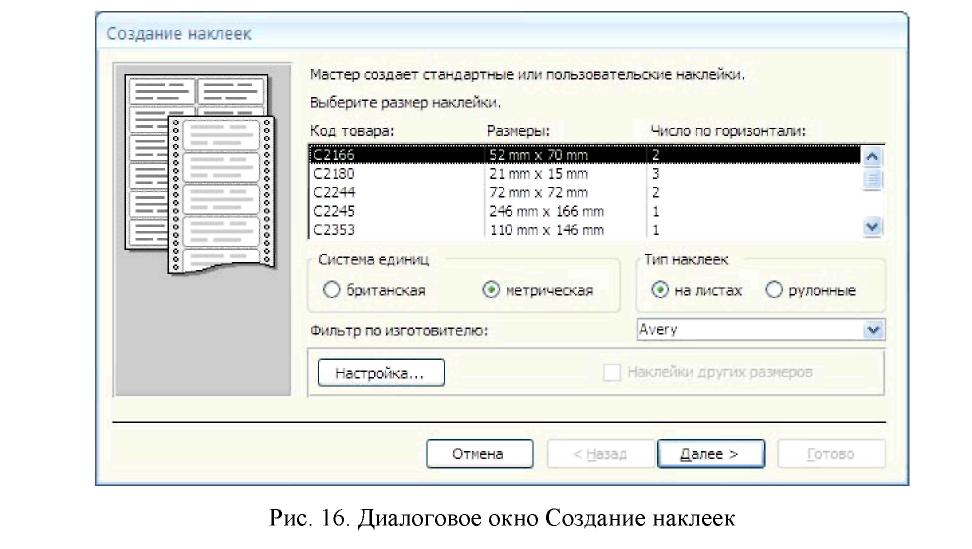Click the Далее > button
The width and height of the screenshot is (972, 549).
pos(711,454)
